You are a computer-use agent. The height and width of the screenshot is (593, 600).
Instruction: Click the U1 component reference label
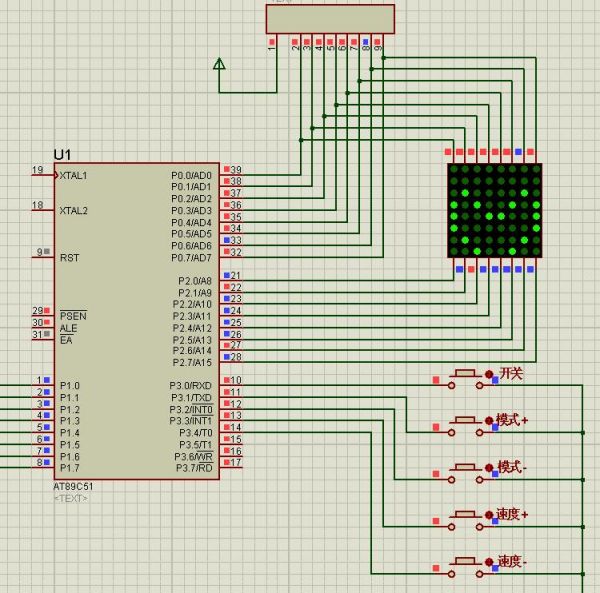pos(63,154)
